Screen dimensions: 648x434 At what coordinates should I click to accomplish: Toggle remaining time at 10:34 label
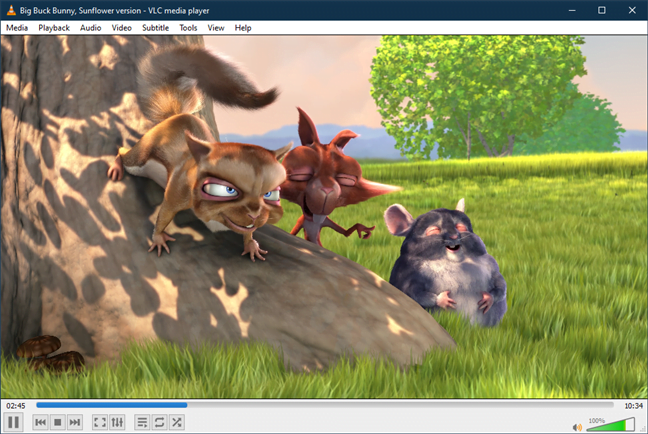pos(633,406)
